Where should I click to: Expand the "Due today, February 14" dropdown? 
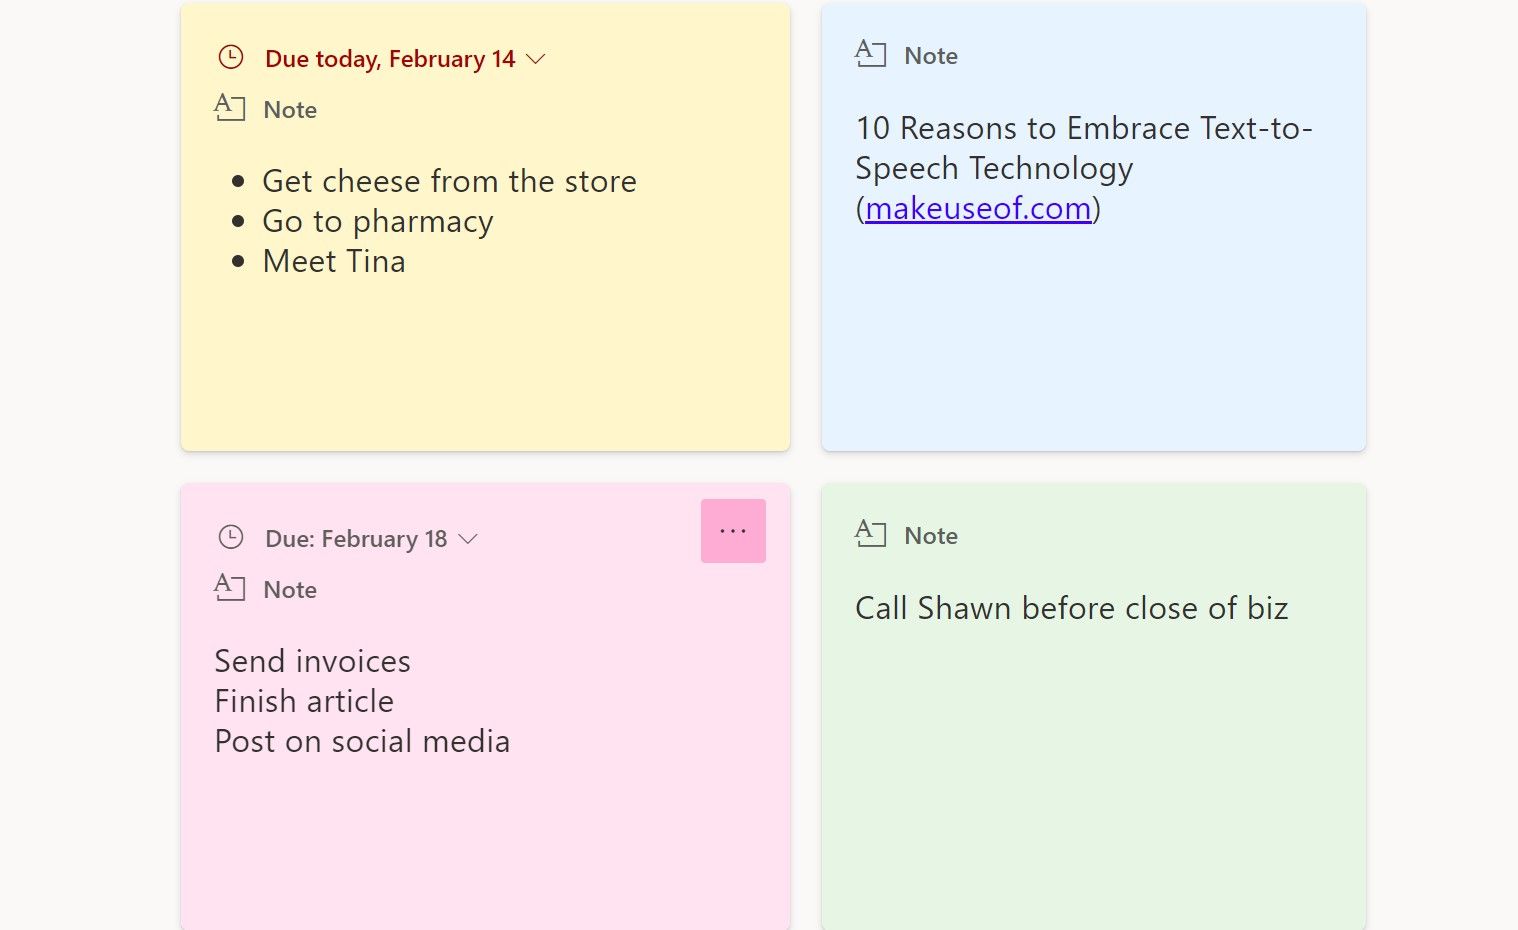(536, 58)
